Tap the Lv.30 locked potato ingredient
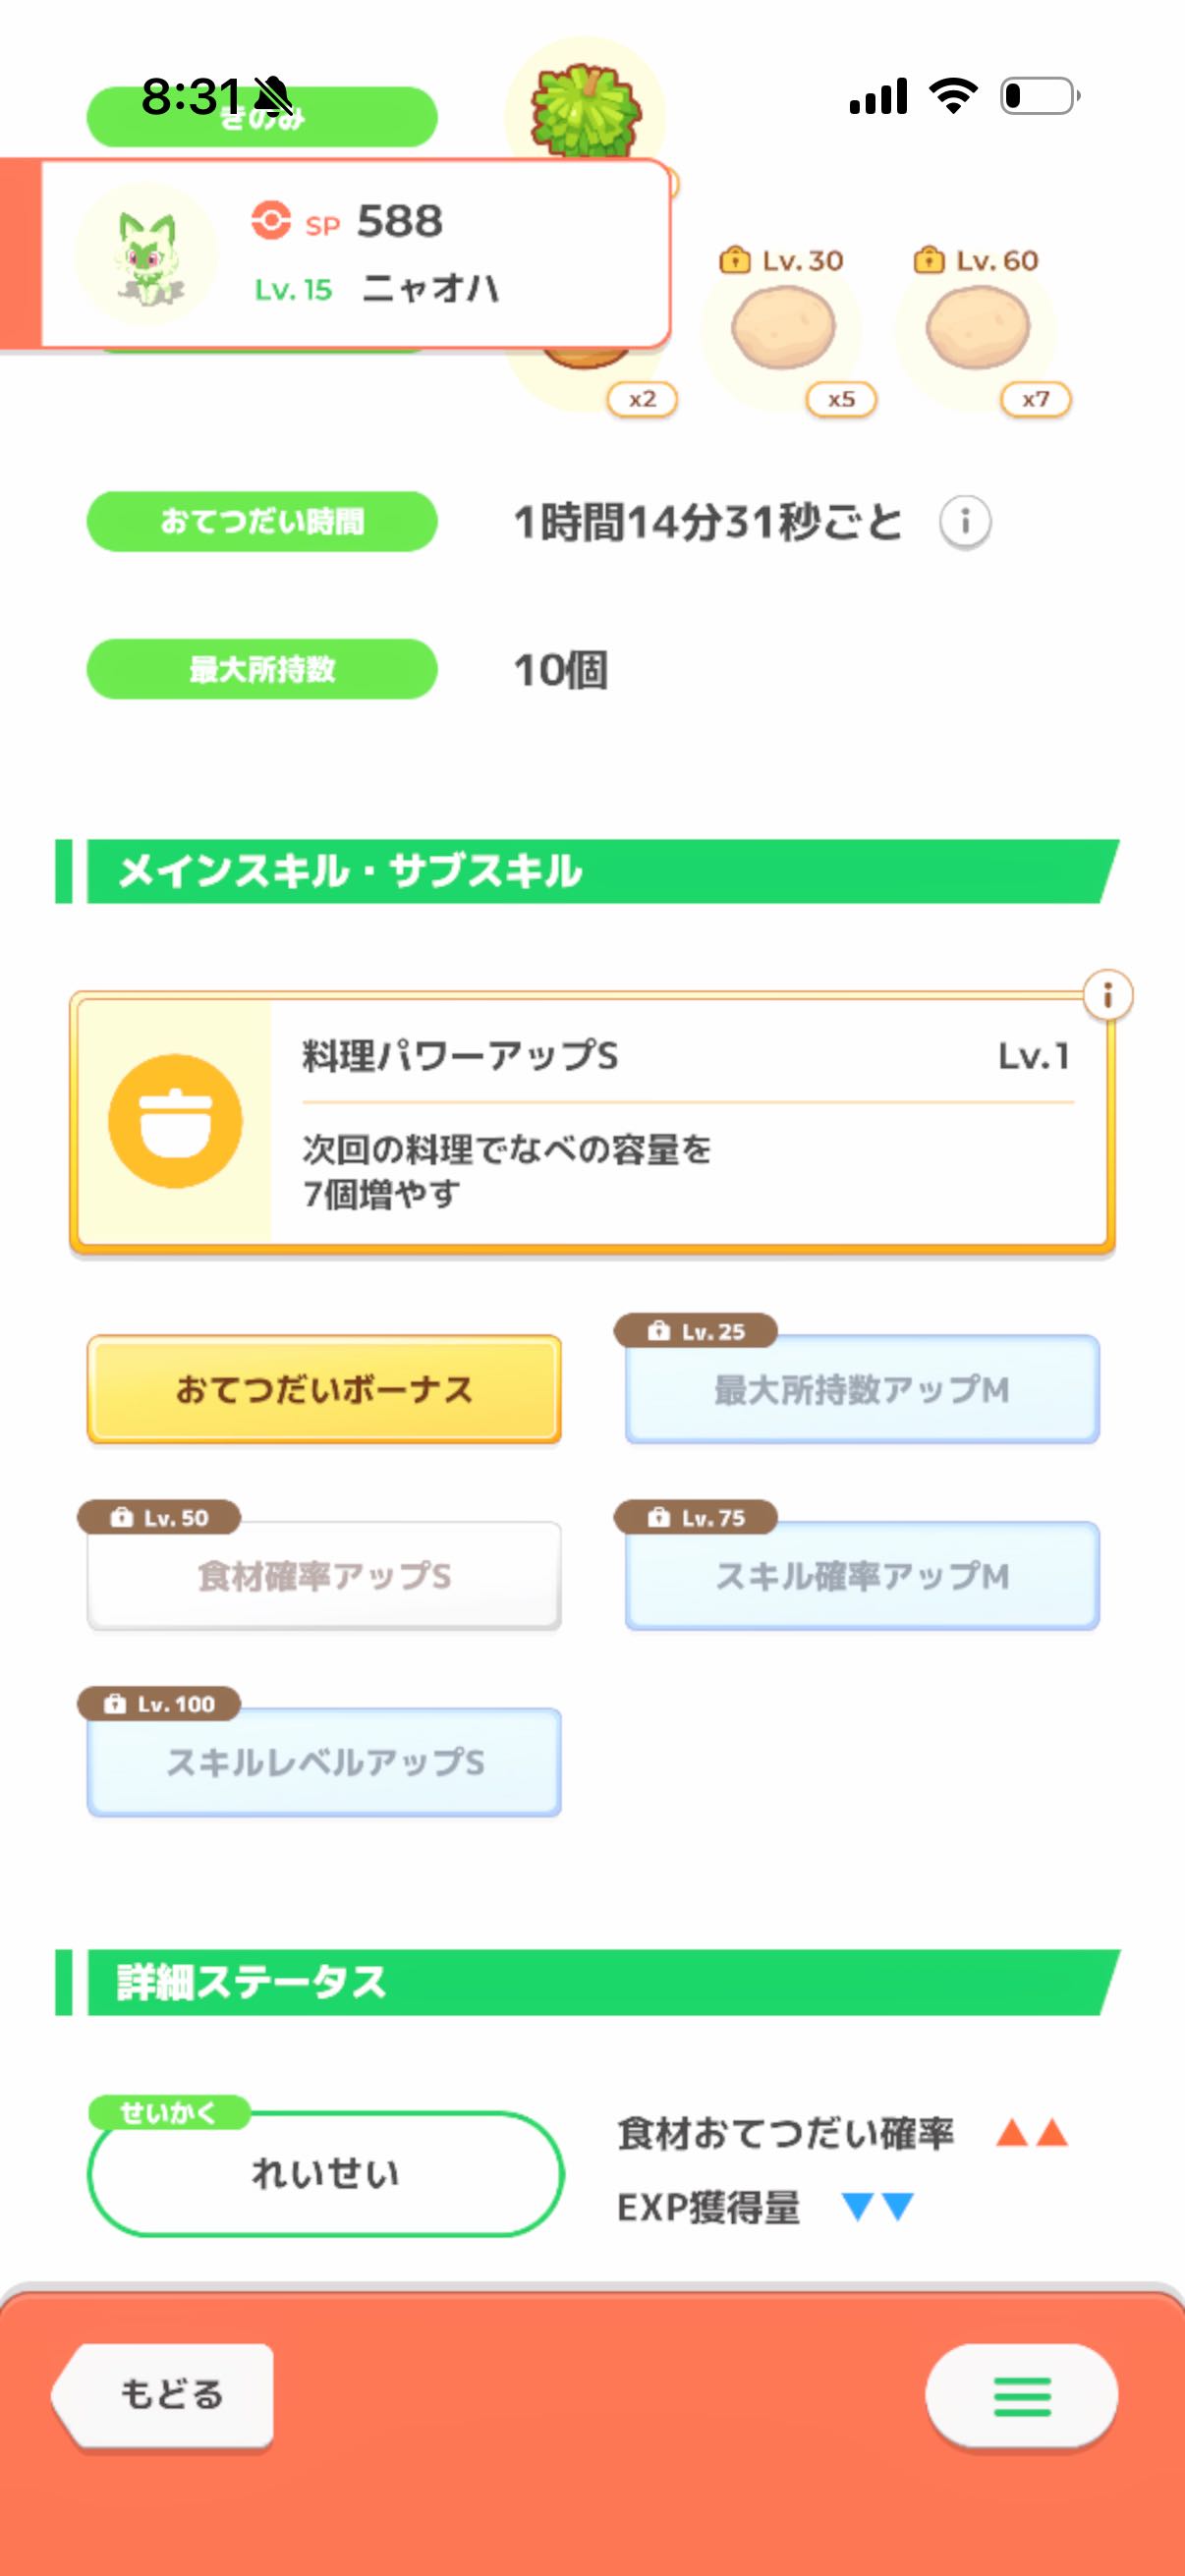 [783, 328]
